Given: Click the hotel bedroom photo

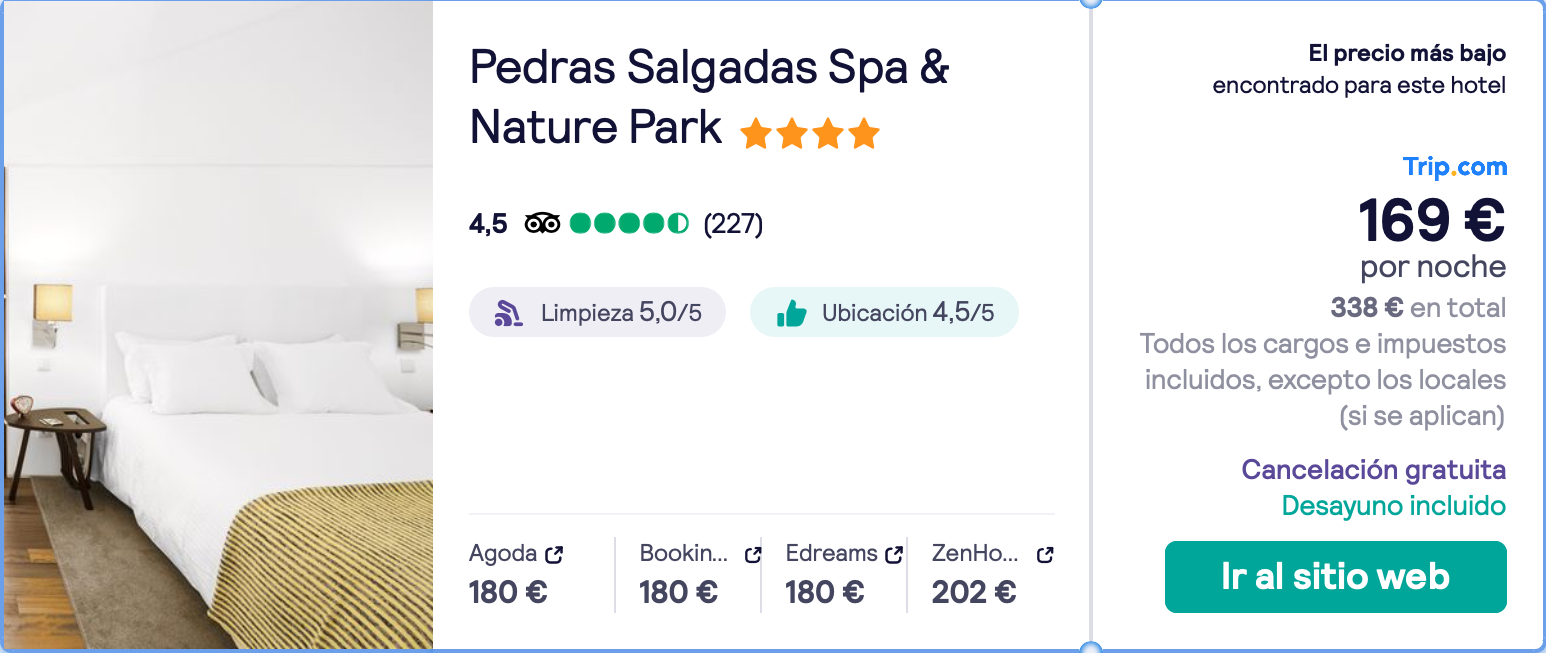Looking at the screenshot, I should [x=218, y=326].
